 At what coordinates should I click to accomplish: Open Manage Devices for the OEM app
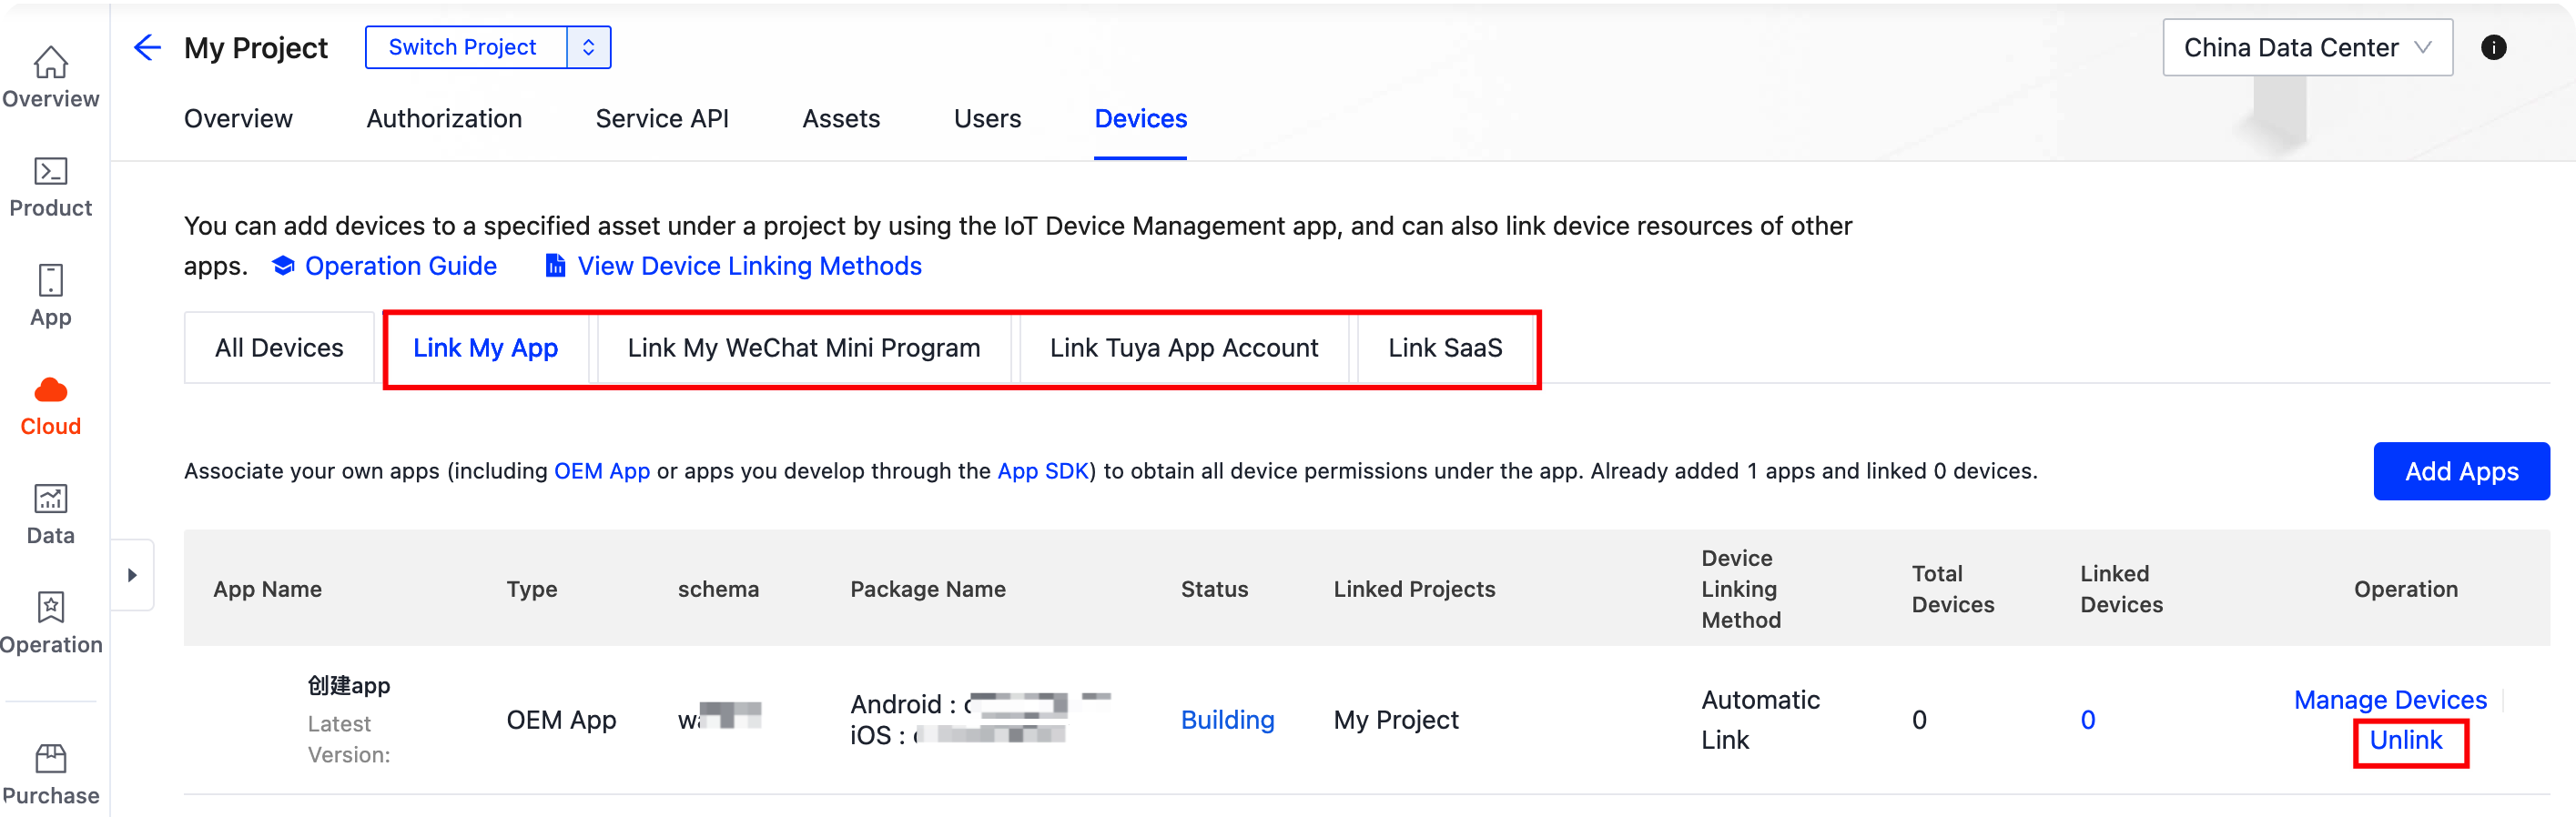coord(2389,700)
